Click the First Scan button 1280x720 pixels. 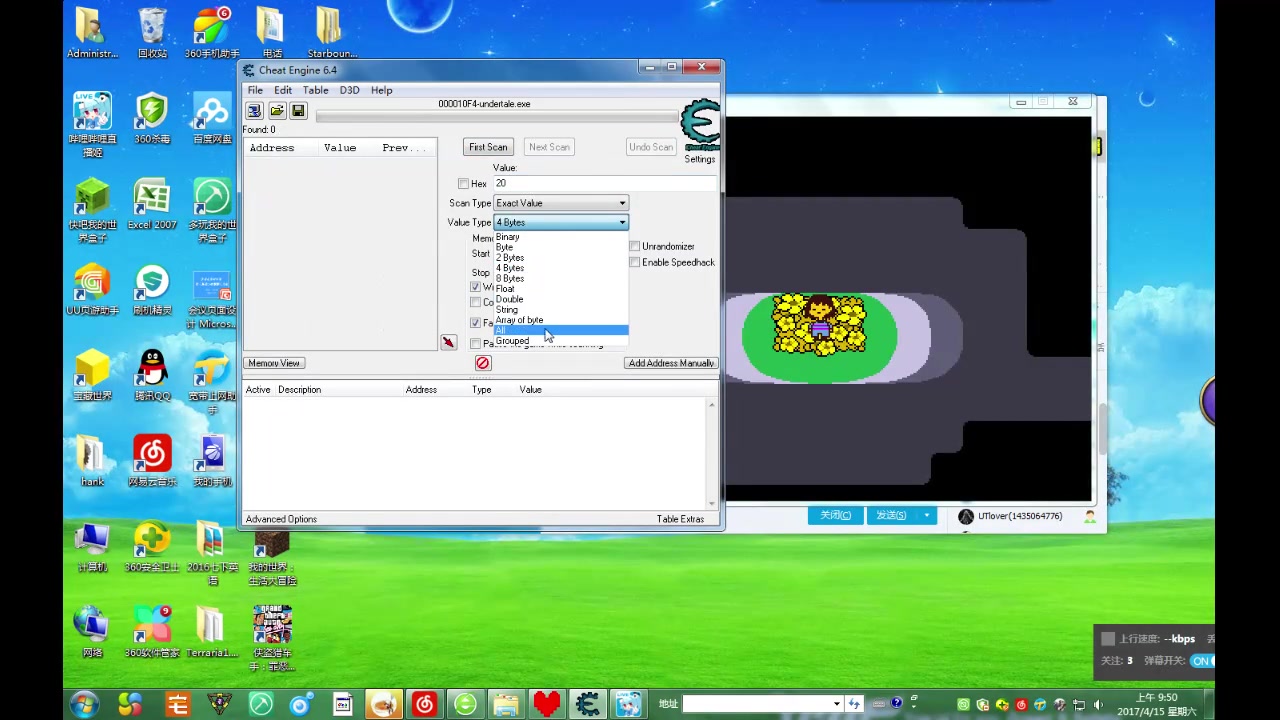tap(488, 147)
